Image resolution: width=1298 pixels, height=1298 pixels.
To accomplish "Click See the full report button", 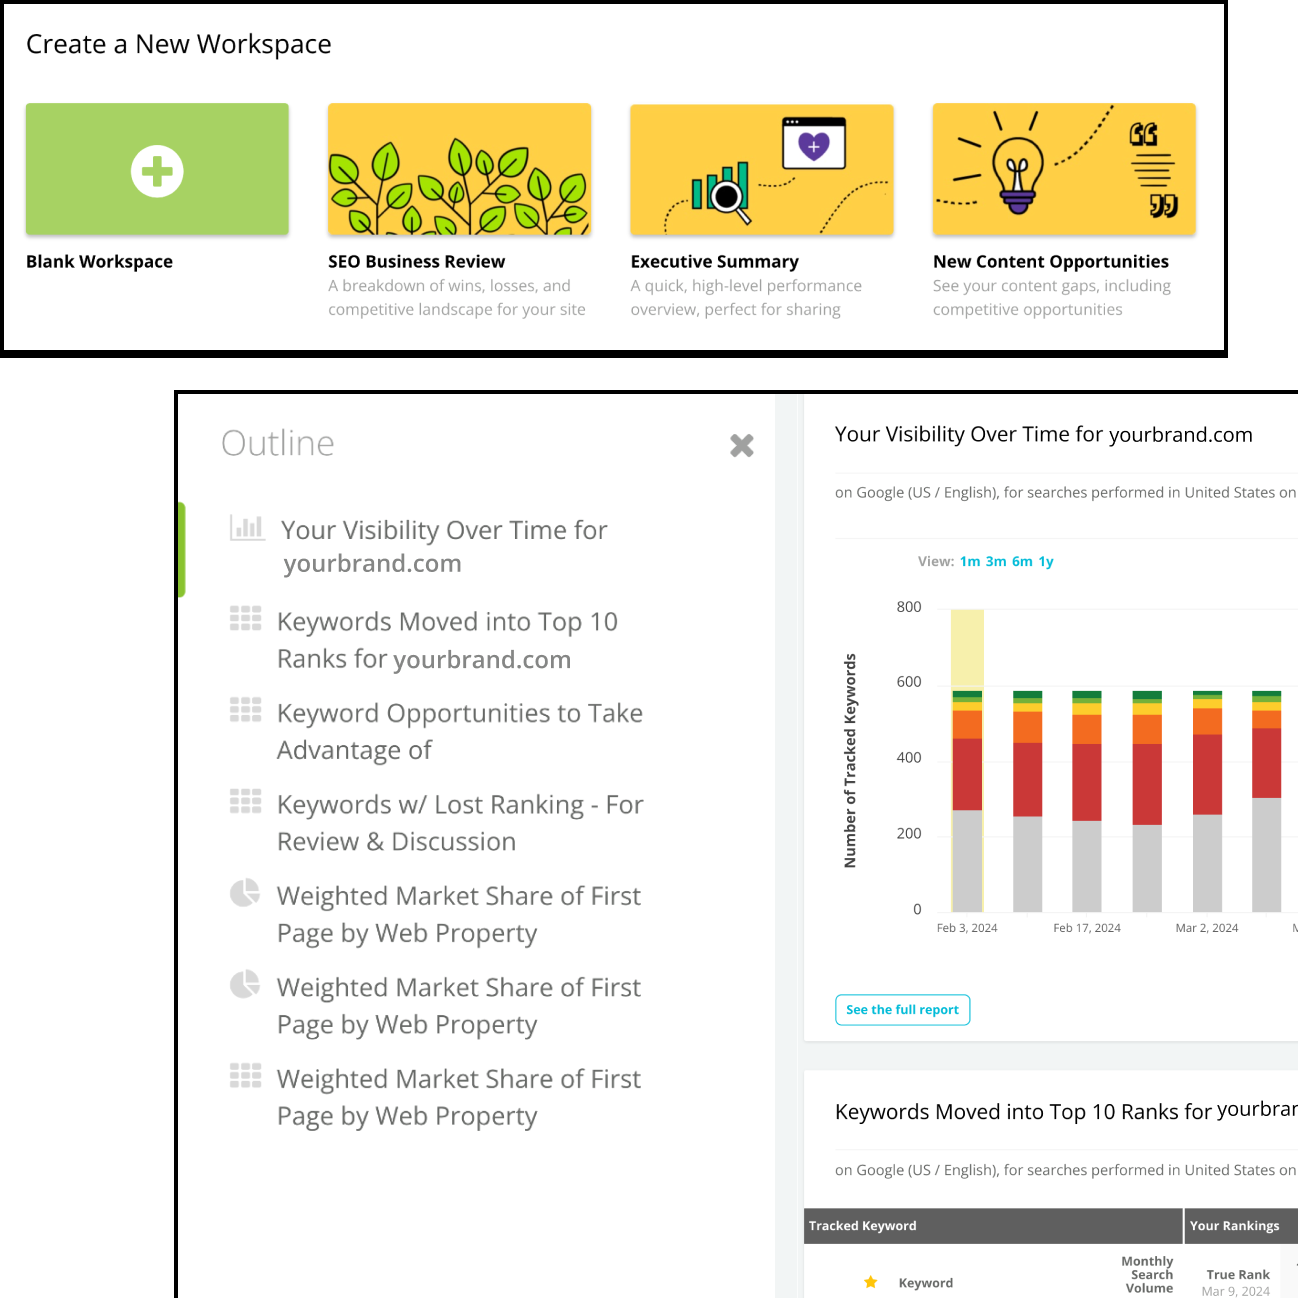I will coord(902,1009).
